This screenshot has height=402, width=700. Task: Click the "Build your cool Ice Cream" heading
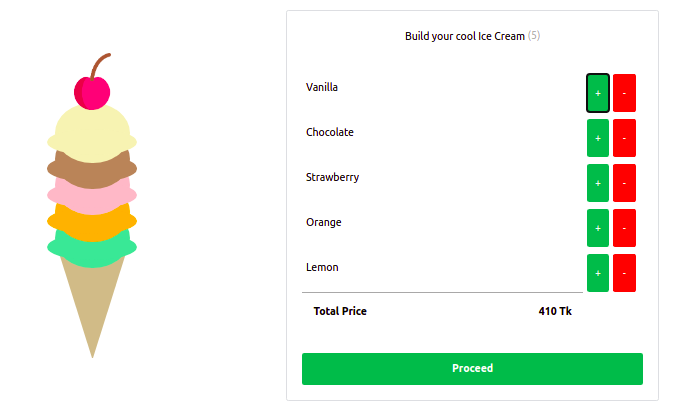[464, 36]
